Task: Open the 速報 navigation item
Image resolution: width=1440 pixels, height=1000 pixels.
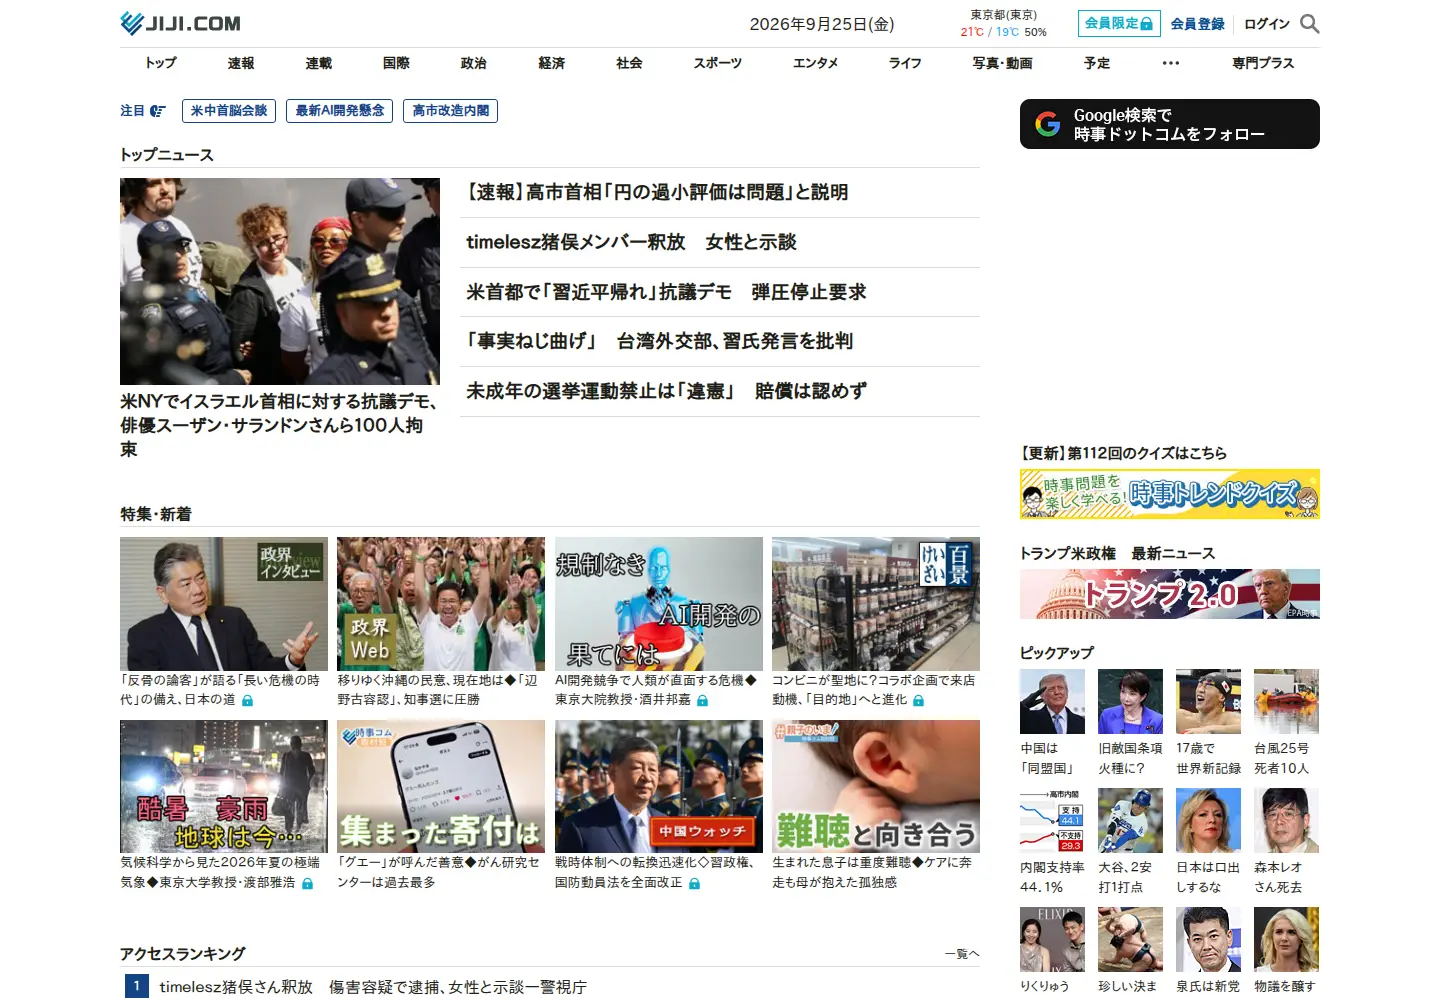Action: click(241, 63)
